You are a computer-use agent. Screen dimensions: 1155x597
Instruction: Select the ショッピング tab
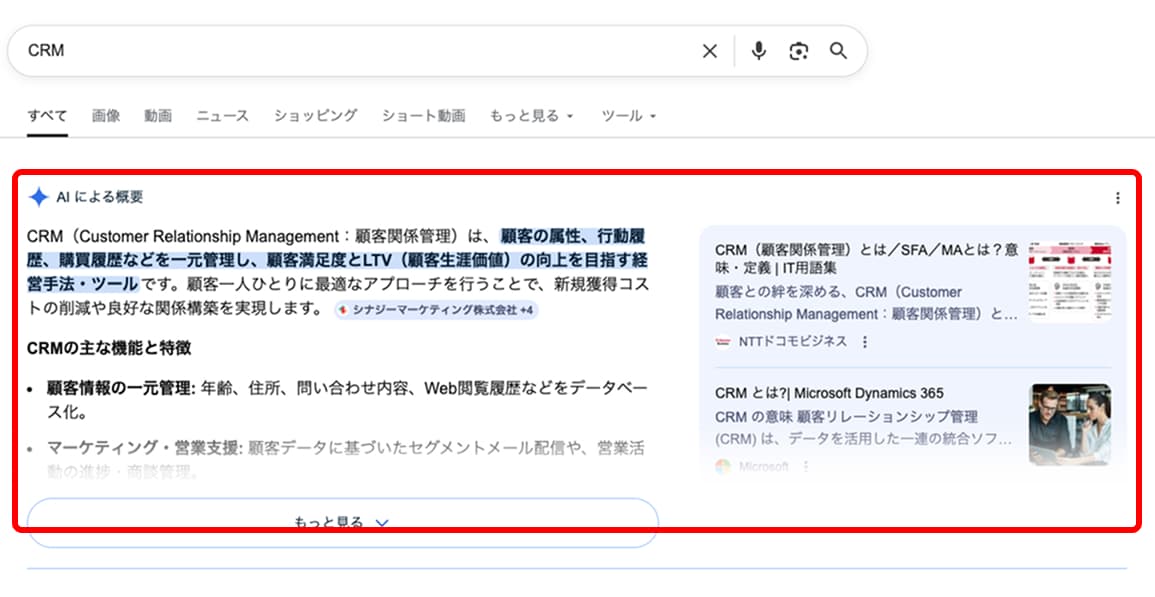point(313,116)
